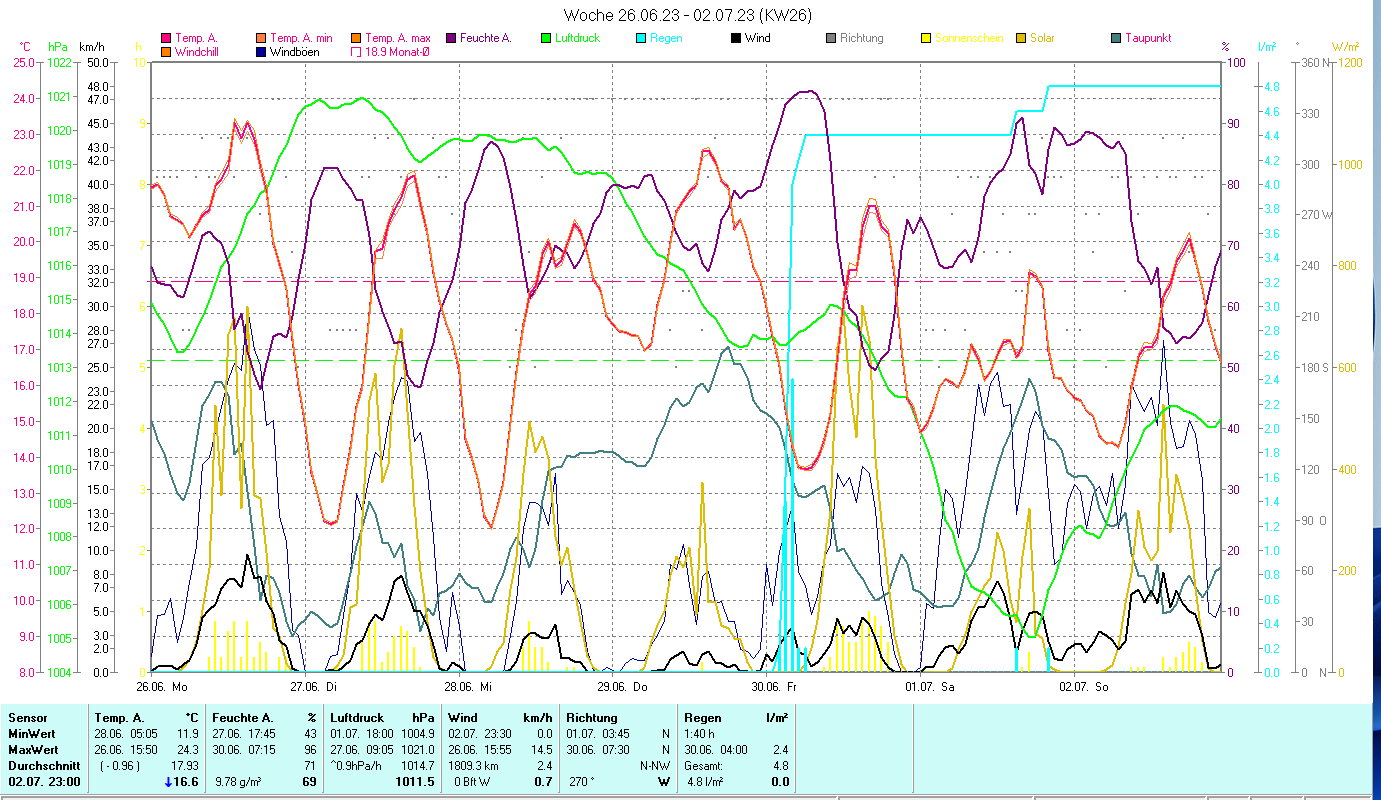1381x800 pixels.
Task: Click the '30.06. Fr' date on x-axis
Action: 774,687
